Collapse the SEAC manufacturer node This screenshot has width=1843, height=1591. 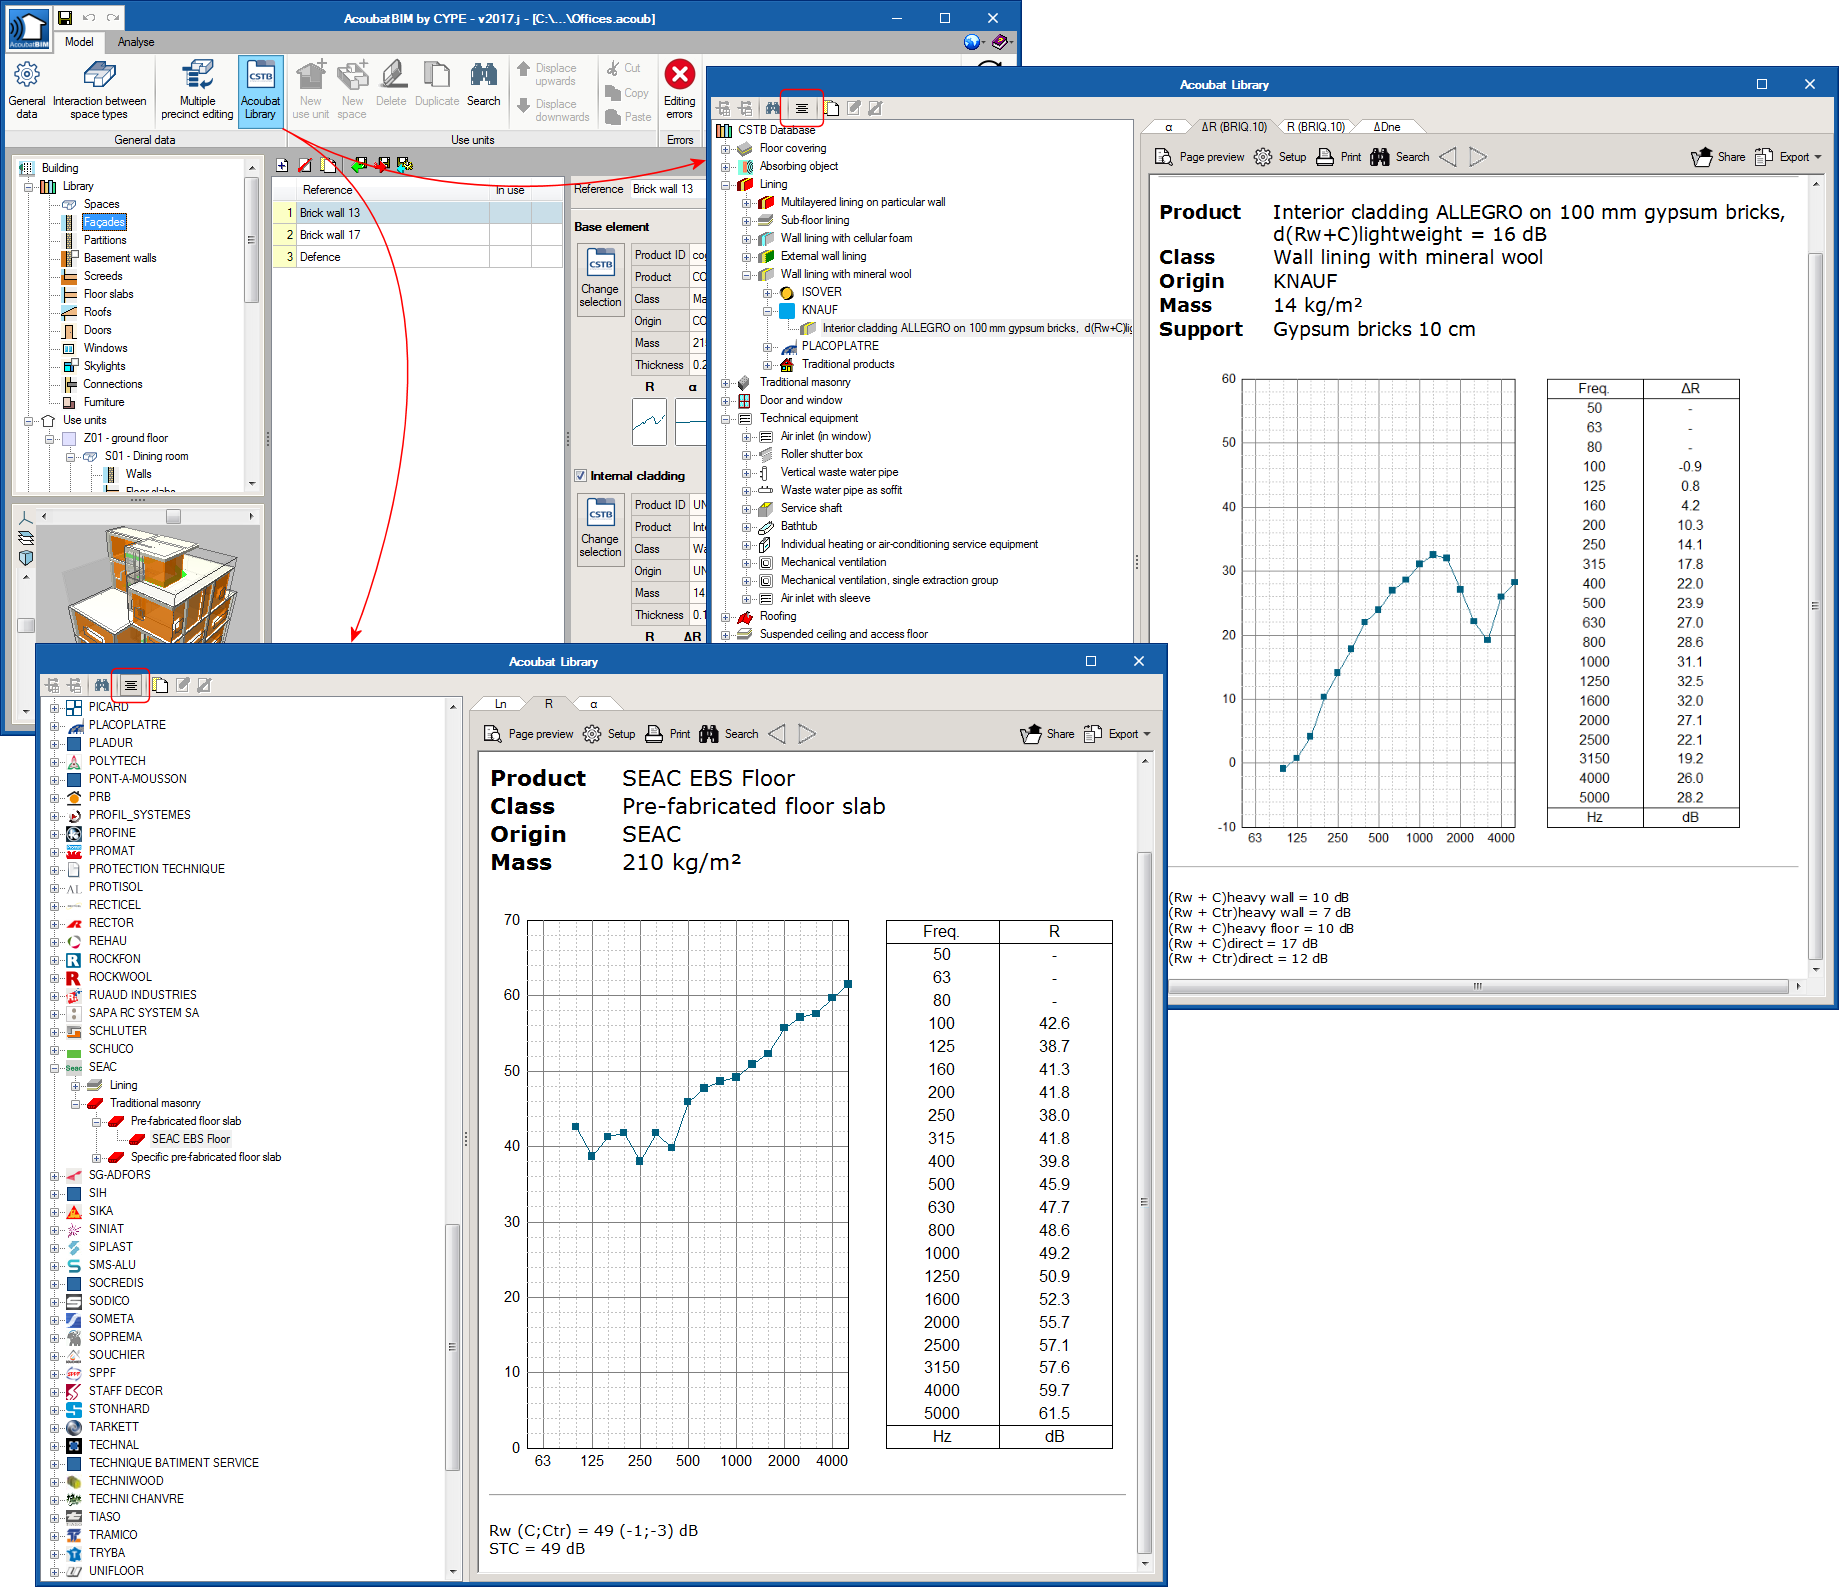pyautogui.click(x=54, y=1067)
